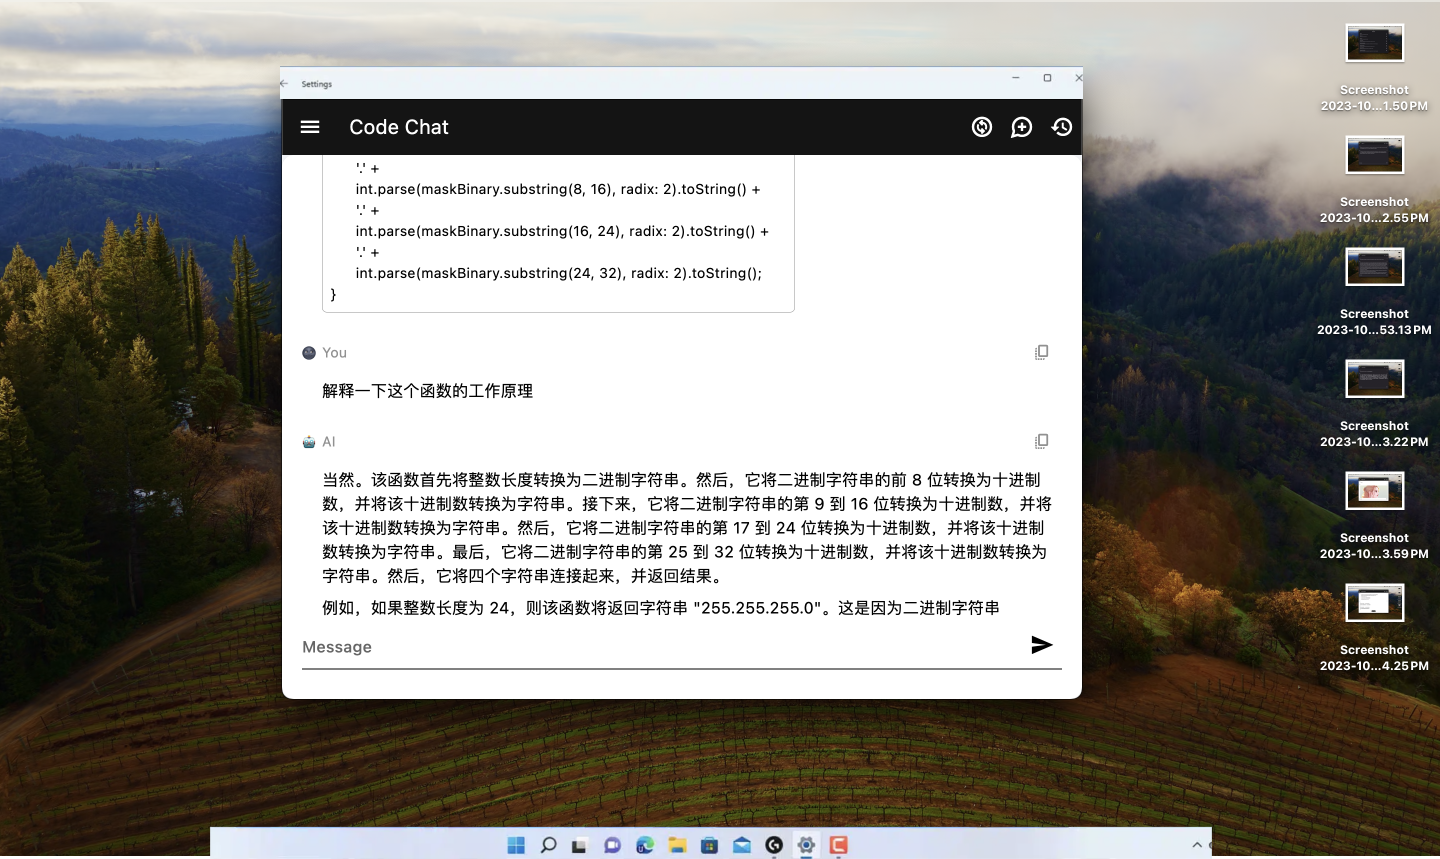Open chat history clock icon

point(1062,127)
